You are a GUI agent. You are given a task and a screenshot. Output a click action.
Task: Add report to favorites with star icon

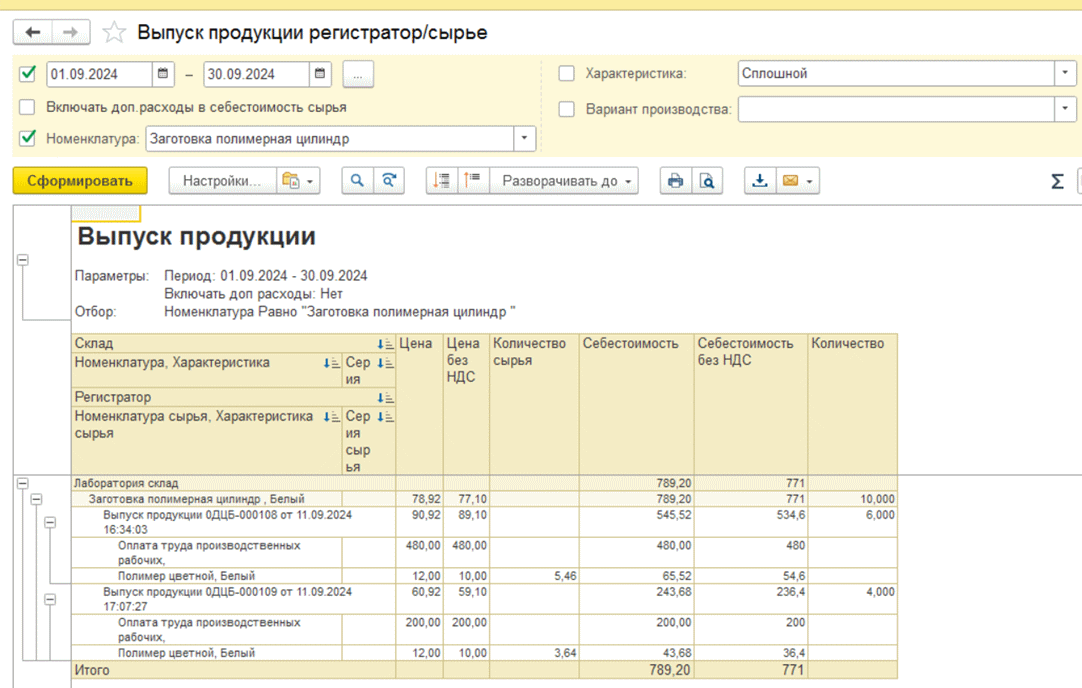pyautogui.click(x=115, y=33)
